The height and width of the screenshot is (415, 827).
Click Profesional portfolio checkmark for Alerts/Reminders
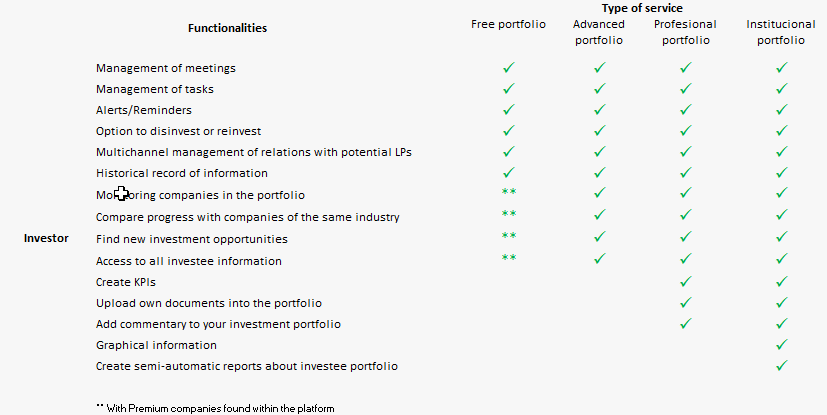tap(685, 110)
